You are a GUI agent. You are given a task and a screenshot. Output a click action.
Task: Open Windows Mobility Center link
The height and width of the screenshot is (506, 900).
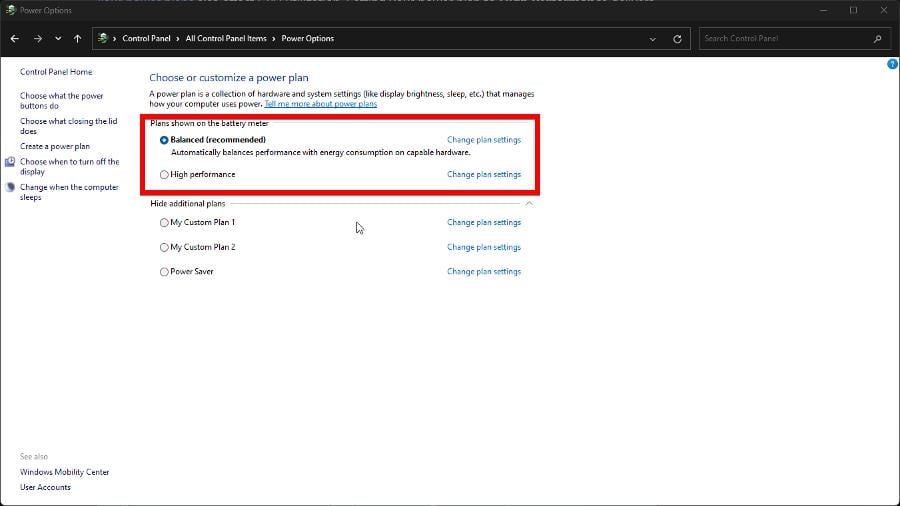click(64, 472)
